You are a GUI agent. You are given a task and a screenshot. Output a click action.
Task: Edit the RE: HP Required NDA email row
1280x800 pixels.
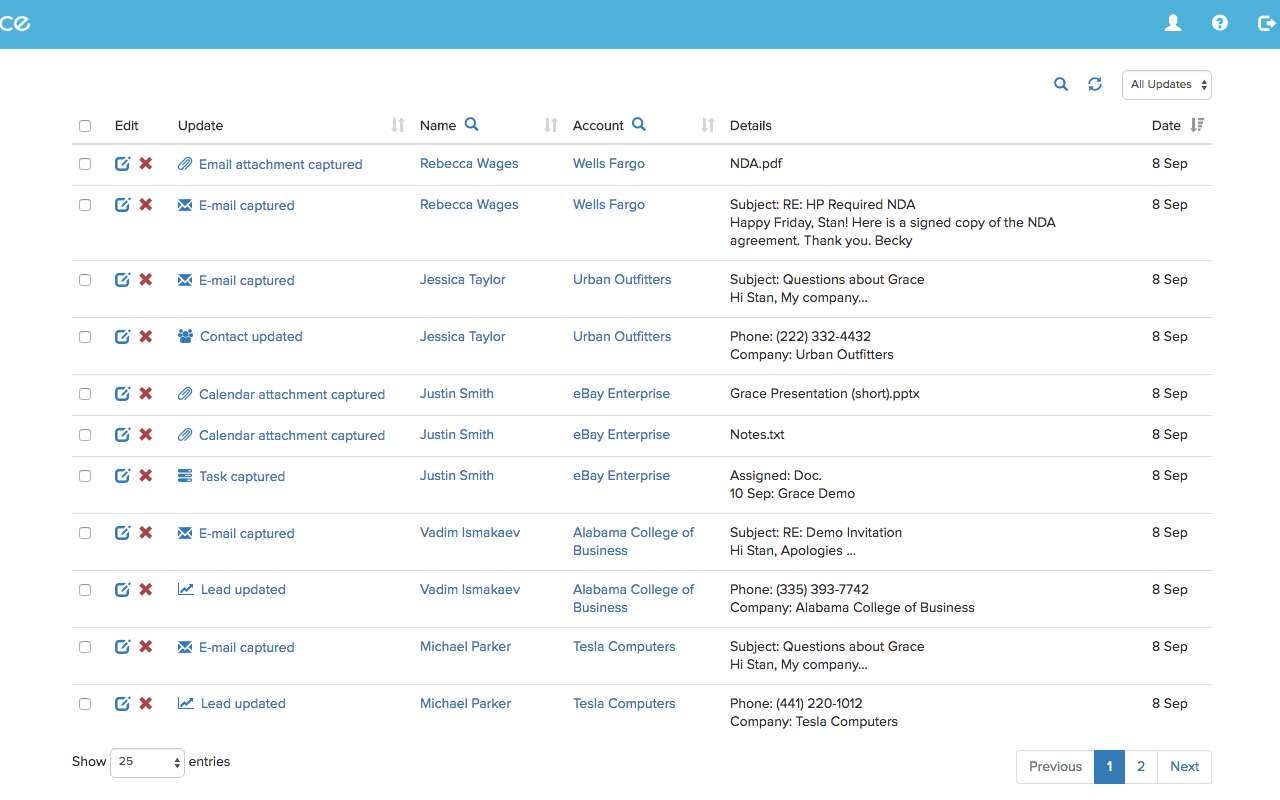tap(122, 205)
